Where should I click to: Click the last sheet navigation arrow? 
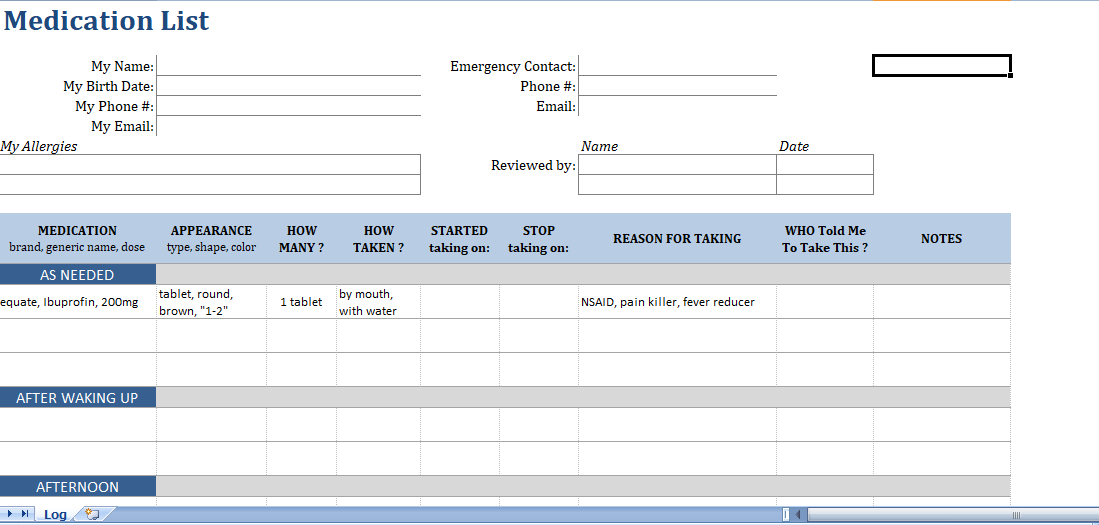(25, 514)
